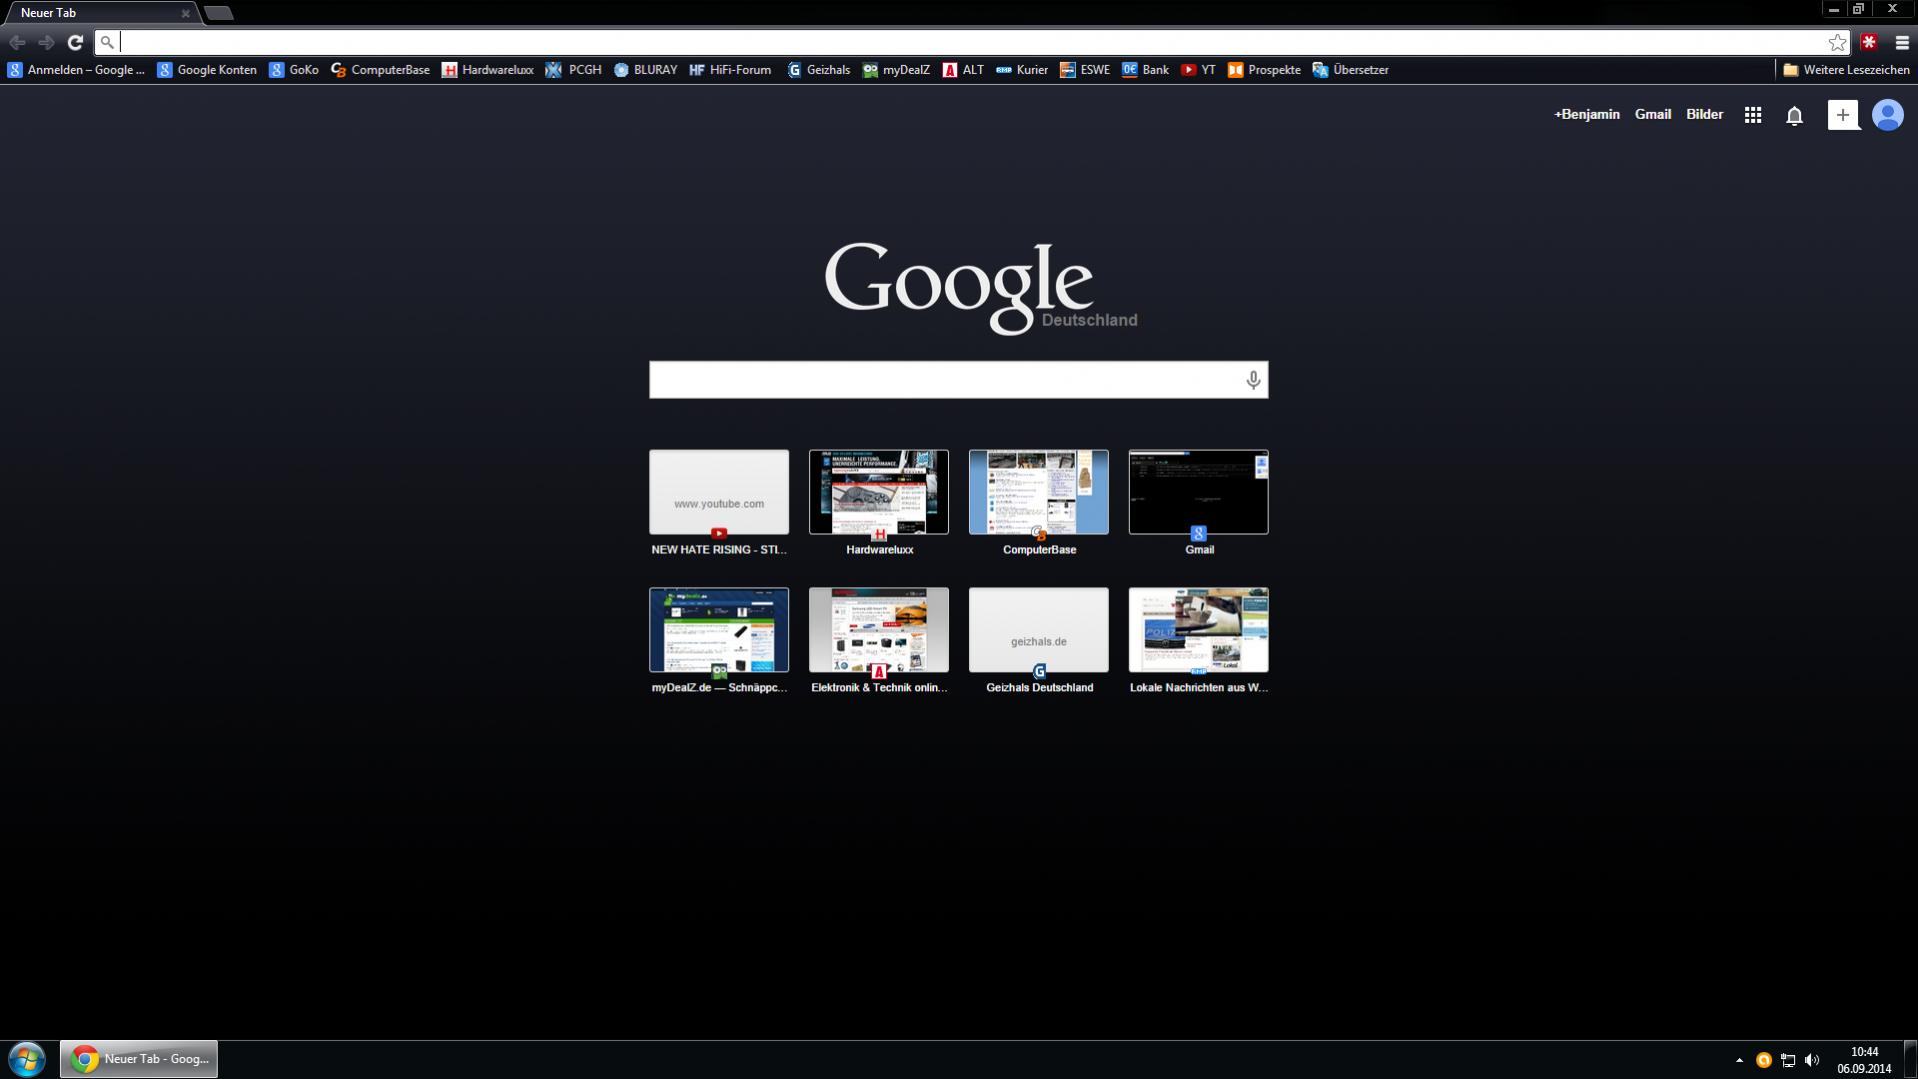
Task: Open the Bank bookmark
Action: click(x=1145, y=70)
